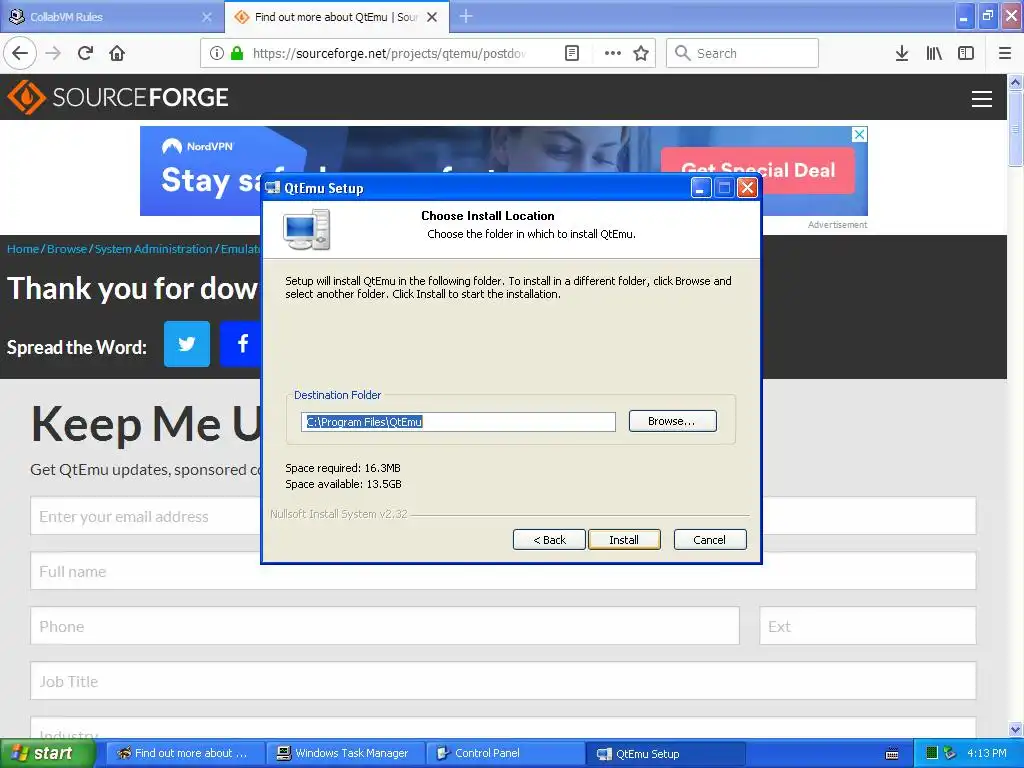Open System Administration breadcrumb link
This screenshot has width=1024, height=768.
tap(153, 249)
